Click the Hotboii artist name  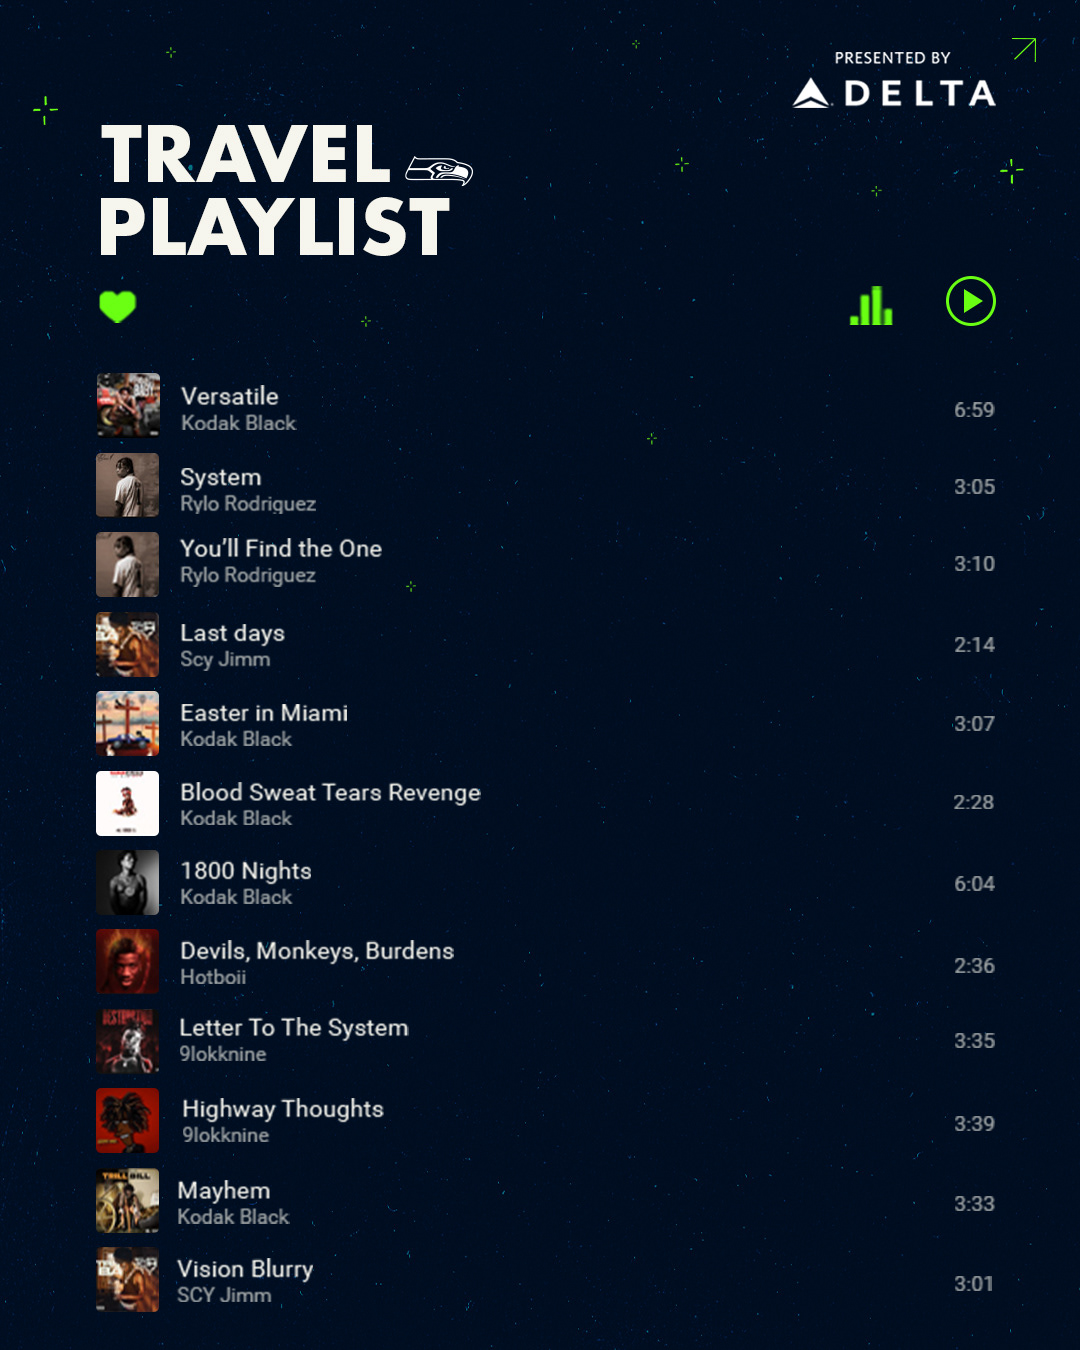click(213, 977)
